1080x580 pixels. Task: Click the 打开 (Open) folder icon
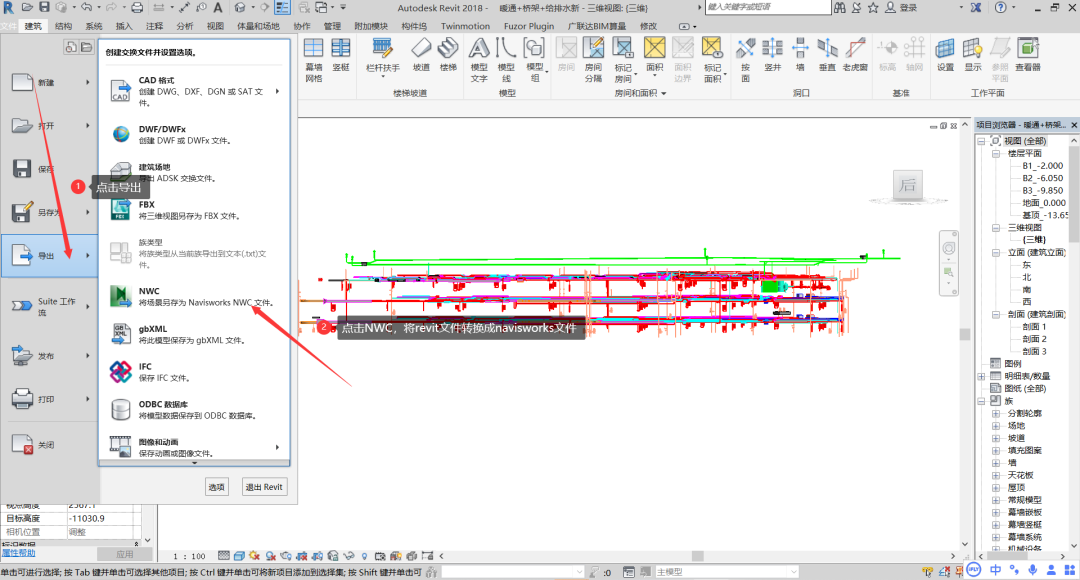pos(22,125)
